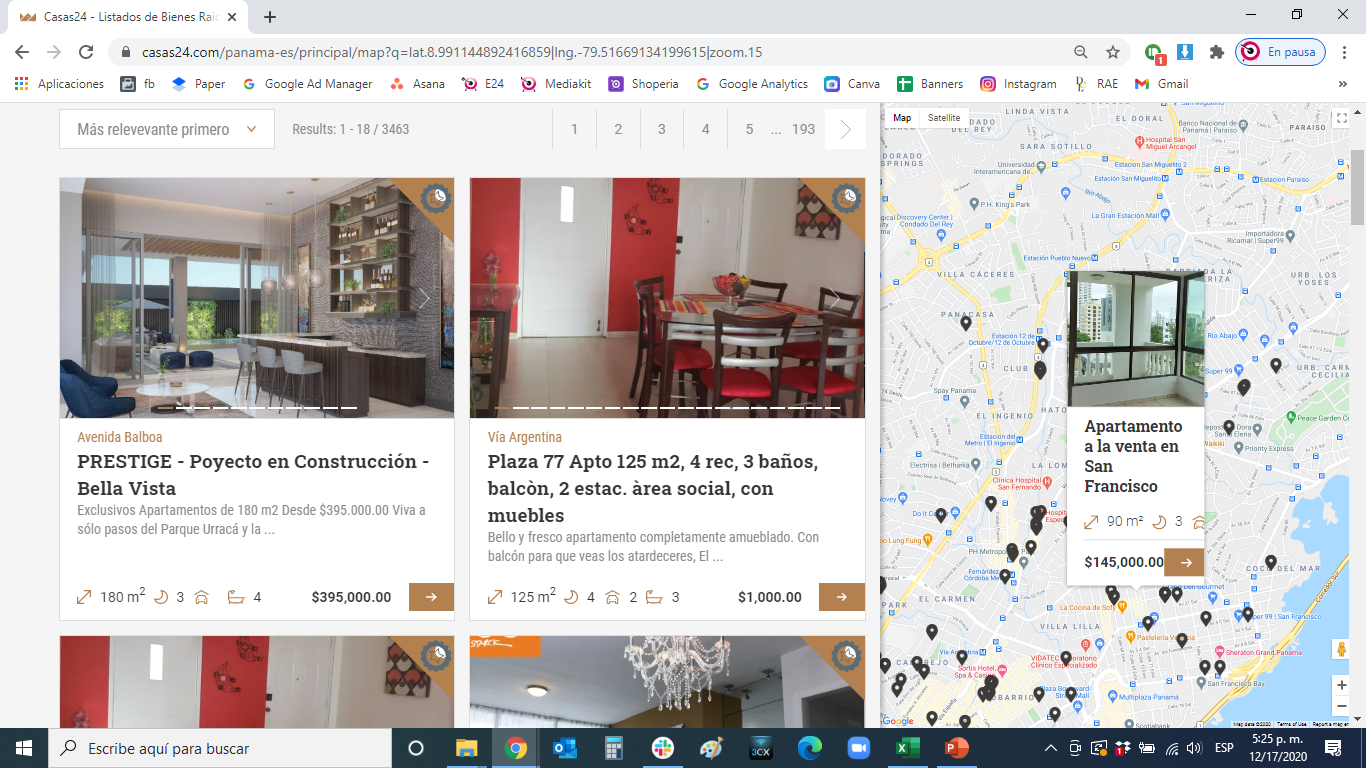Switch the map to Satellite view
The height and width of the screenshot is (768, 1366).
(944, 118)
